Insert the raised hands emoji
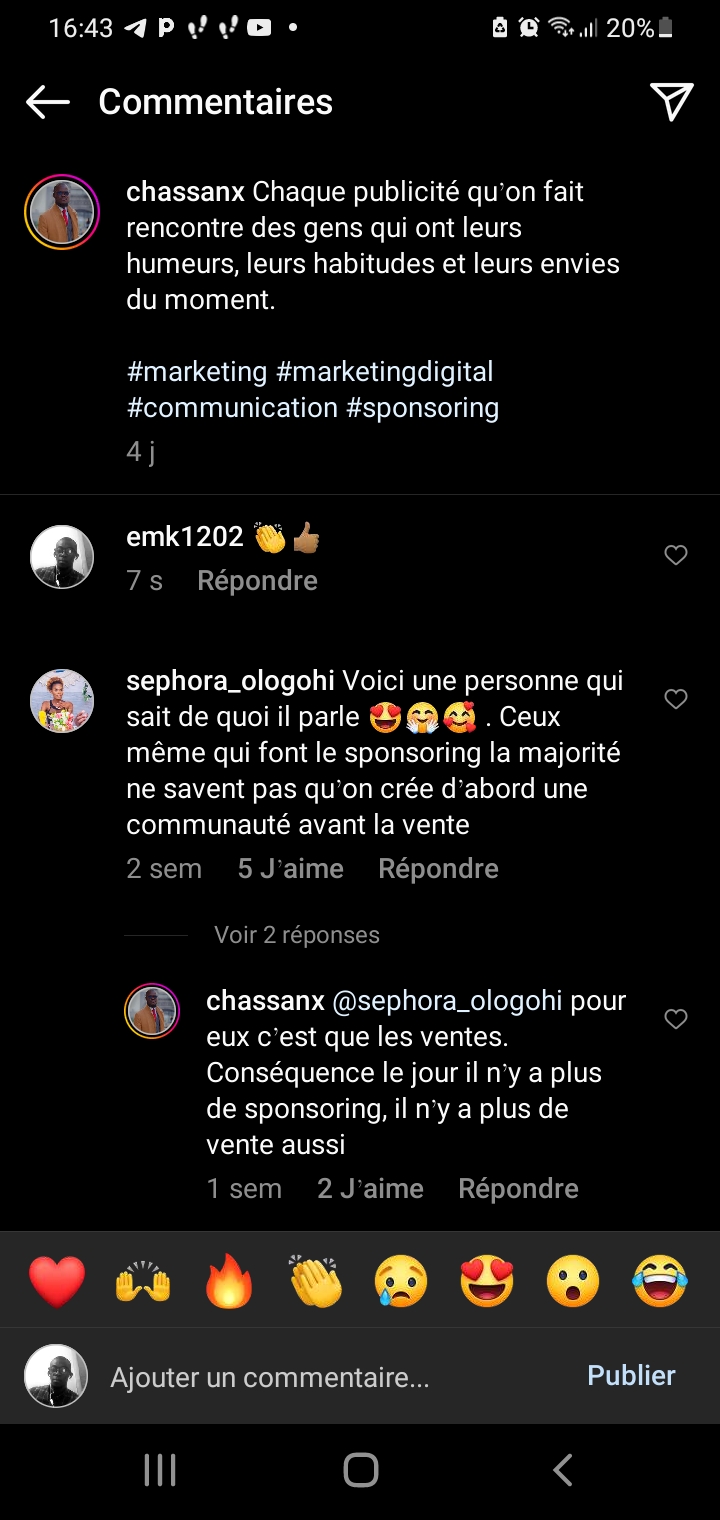 (143, 1281)
